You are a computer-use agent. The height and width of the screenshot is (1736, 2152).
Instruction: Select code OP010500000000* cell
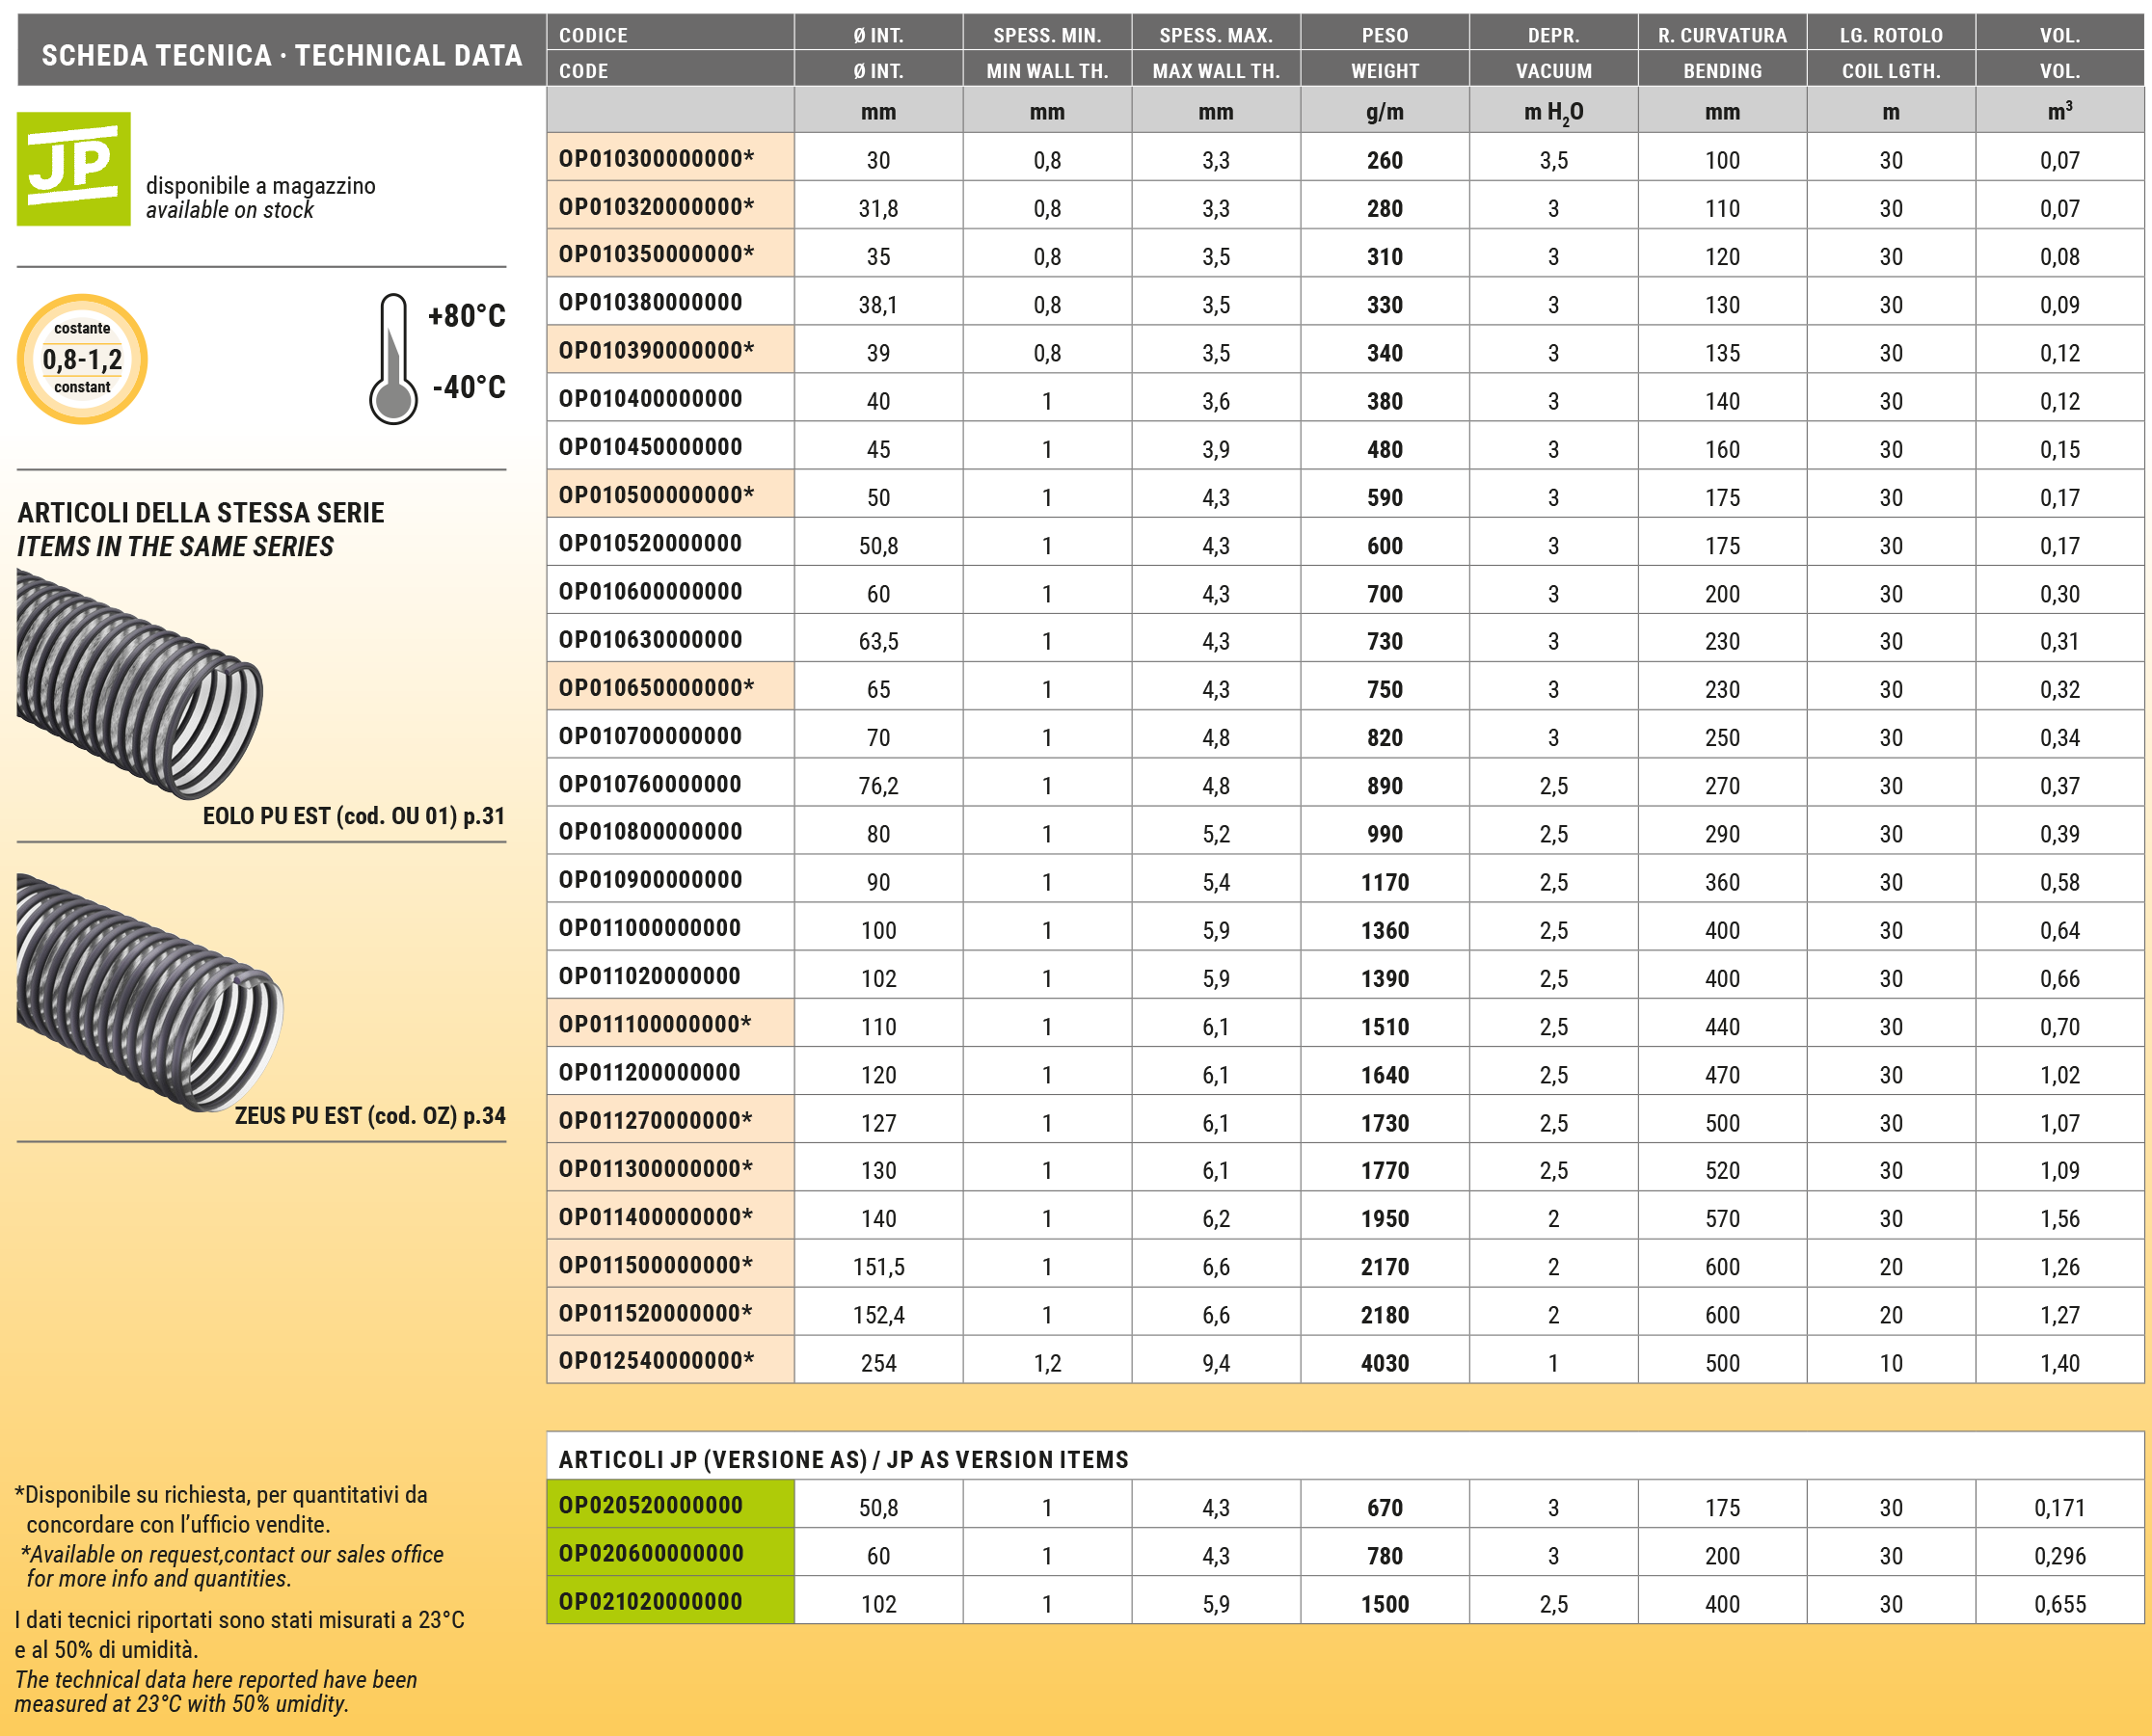[x=656, y=496]
